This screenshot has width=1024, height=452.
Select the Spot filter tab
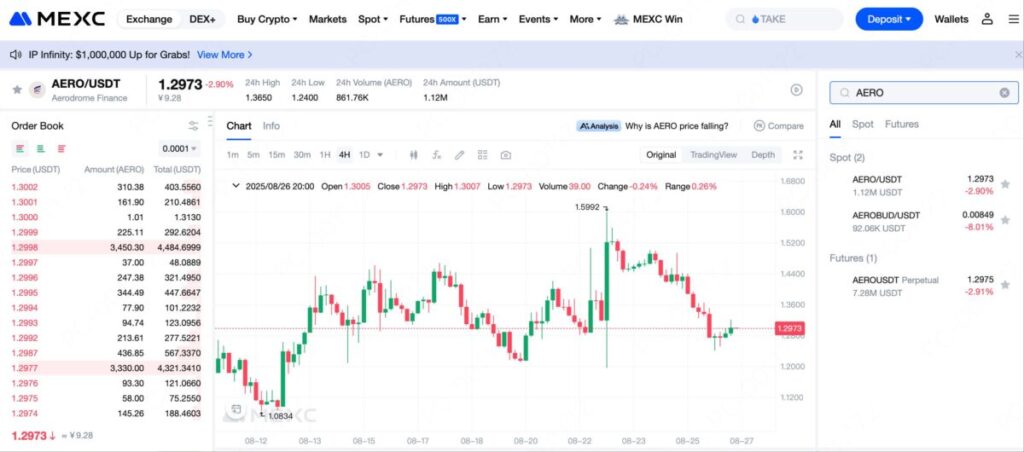click(863, 124)
